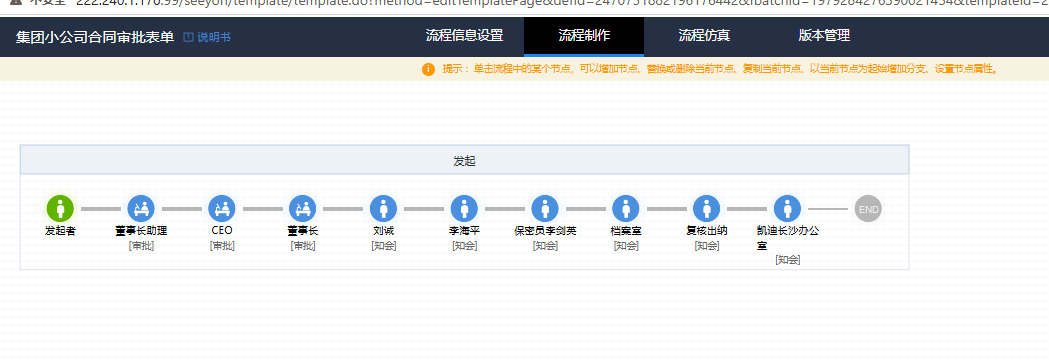
Task: Click the 董事长助理 approval node icon
Action: pyautogui.click(x=141, y=209)
